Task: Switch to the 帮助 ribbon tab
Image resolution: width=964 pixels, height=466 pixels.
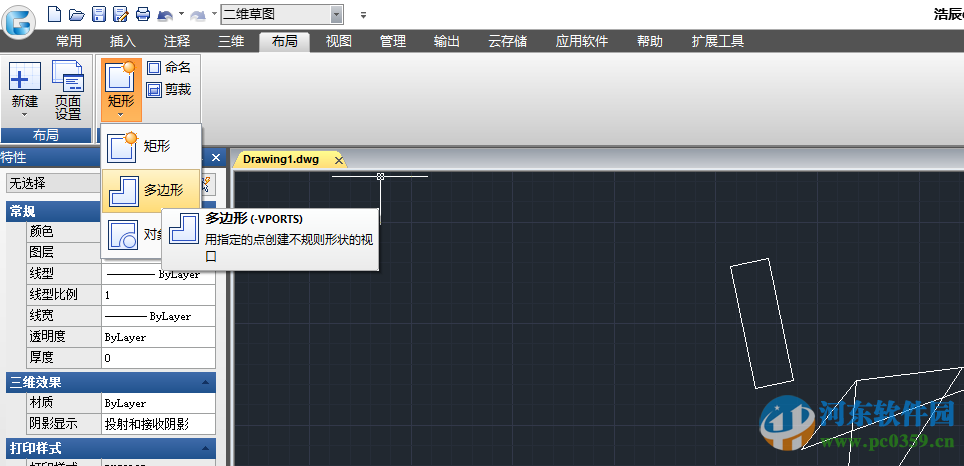Action: (650, 41)
